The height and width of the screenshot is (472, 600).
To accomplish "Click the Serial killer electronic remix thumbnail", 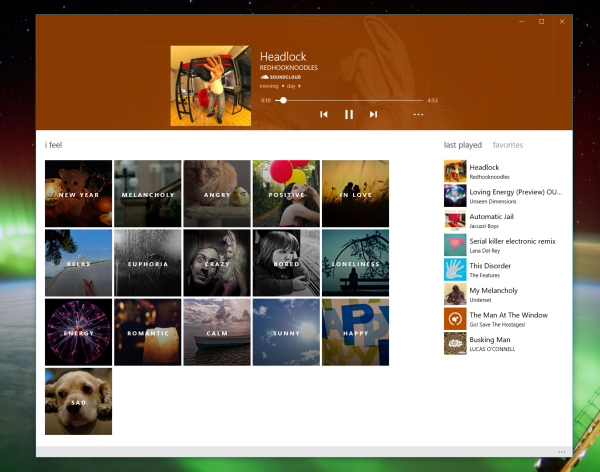I will [x=455, y=245].
